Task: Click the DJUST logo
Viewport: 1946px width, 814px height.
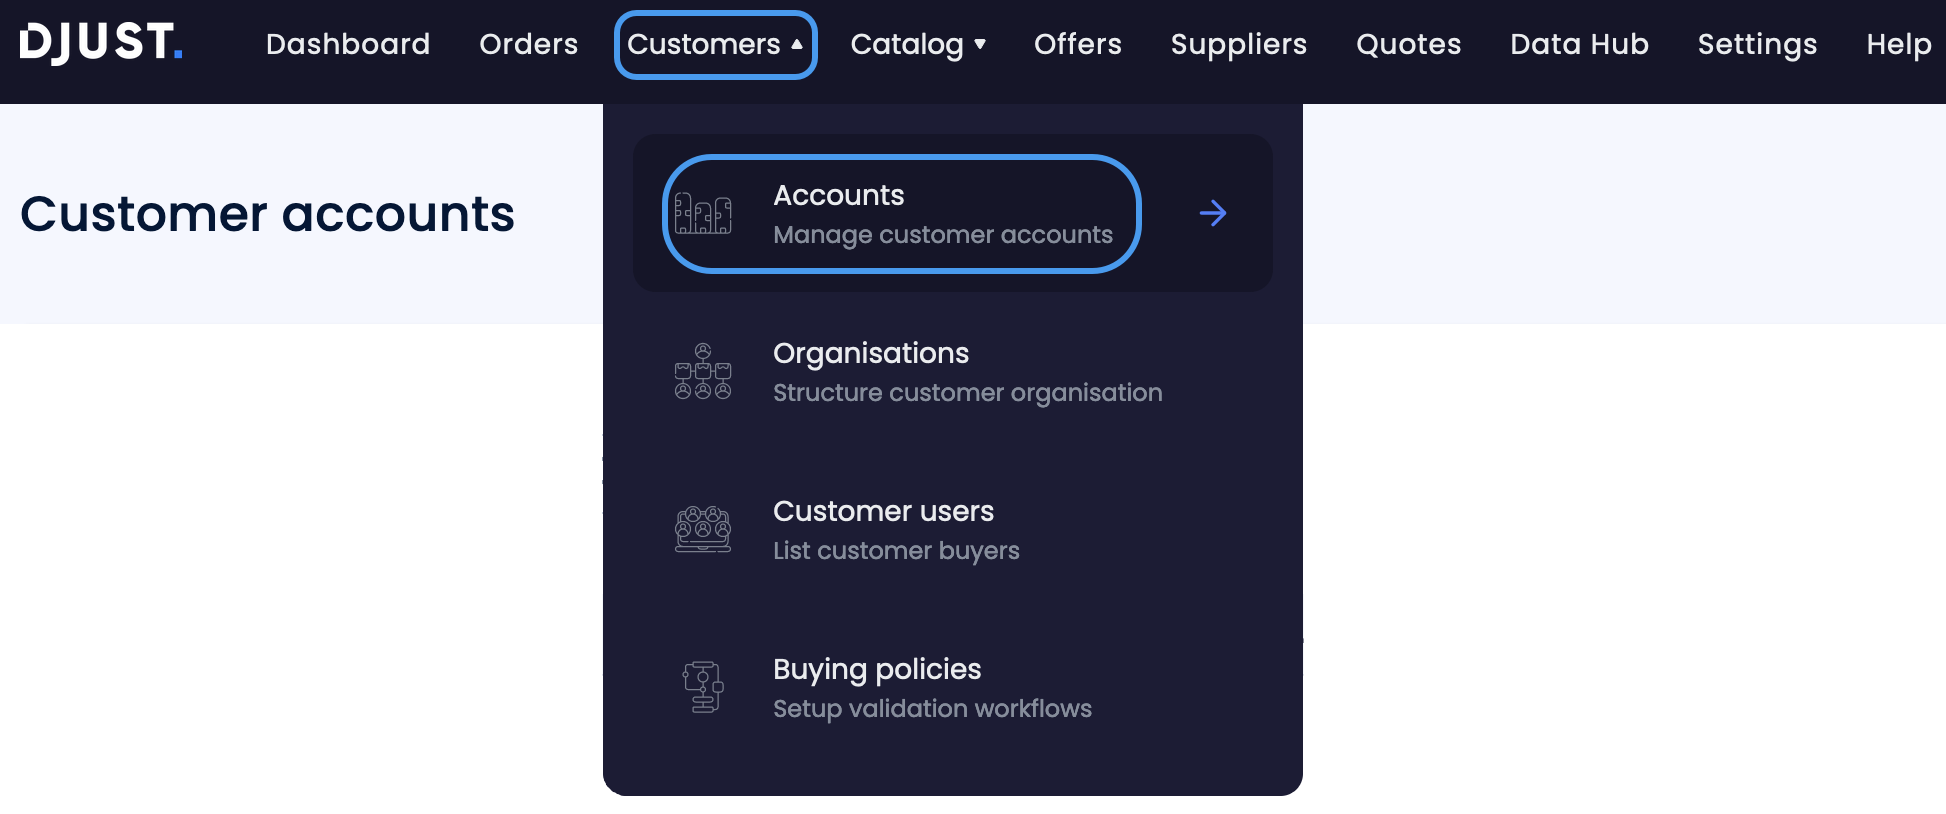Action: [101, 43]
